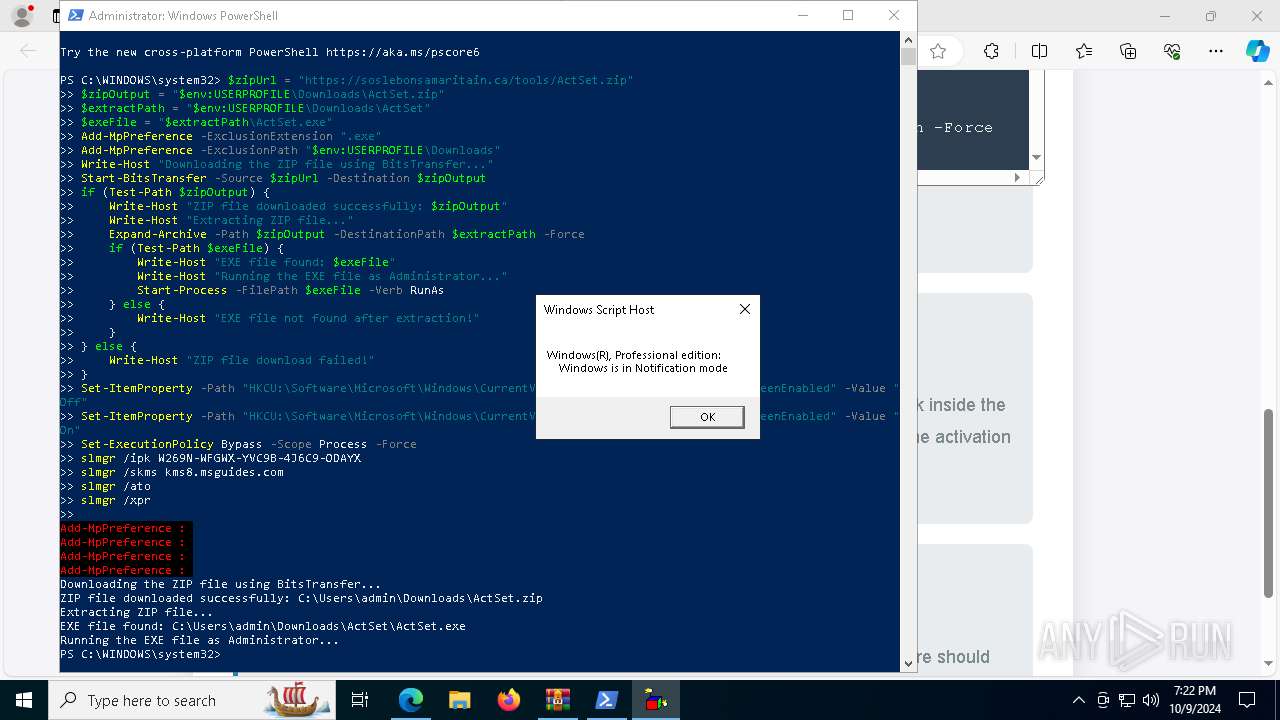Click the code box scroll-right arrow in Edge
This screenshot has height=720, width=1280.
pos(1018,177)
